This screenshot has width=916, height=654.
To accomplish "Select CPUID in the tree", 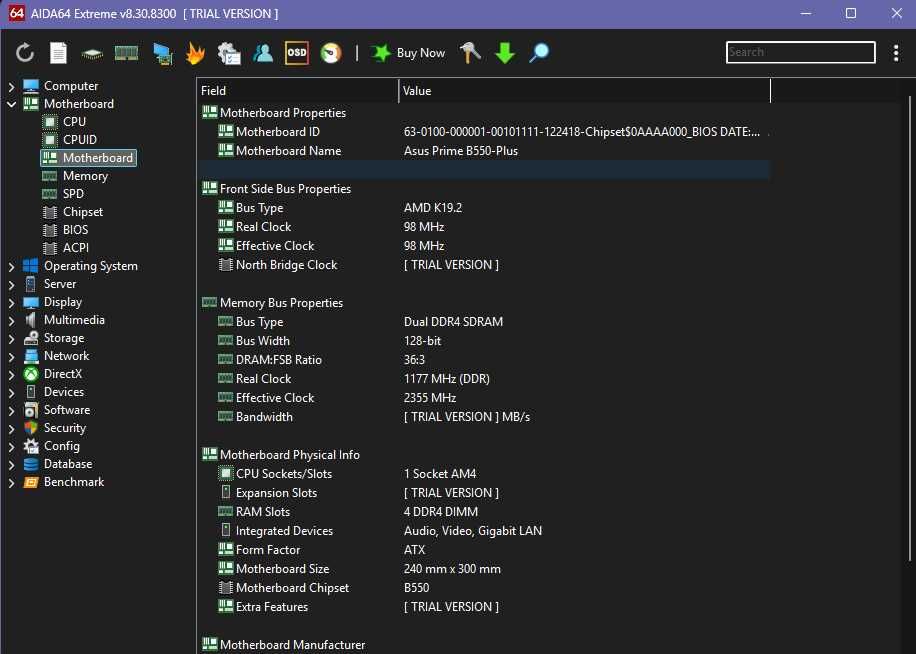I will 79,140.
